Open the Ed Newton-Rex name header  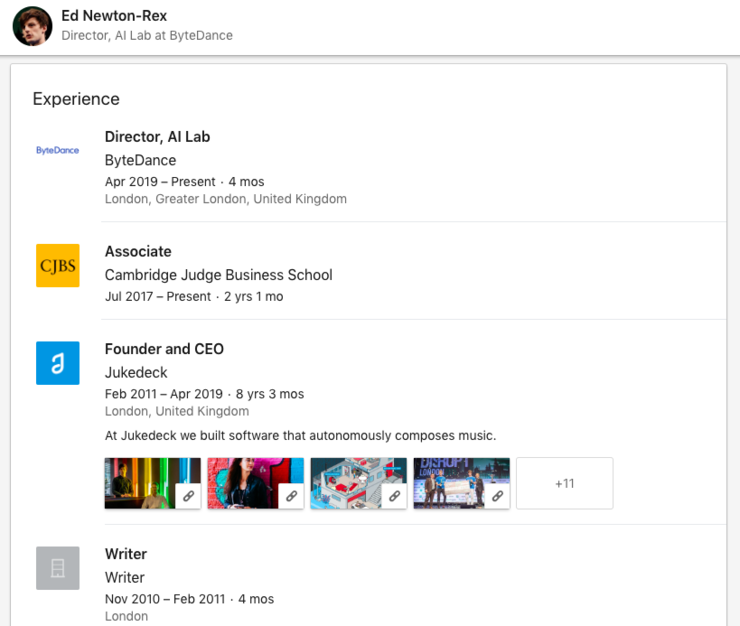point(114,16)
